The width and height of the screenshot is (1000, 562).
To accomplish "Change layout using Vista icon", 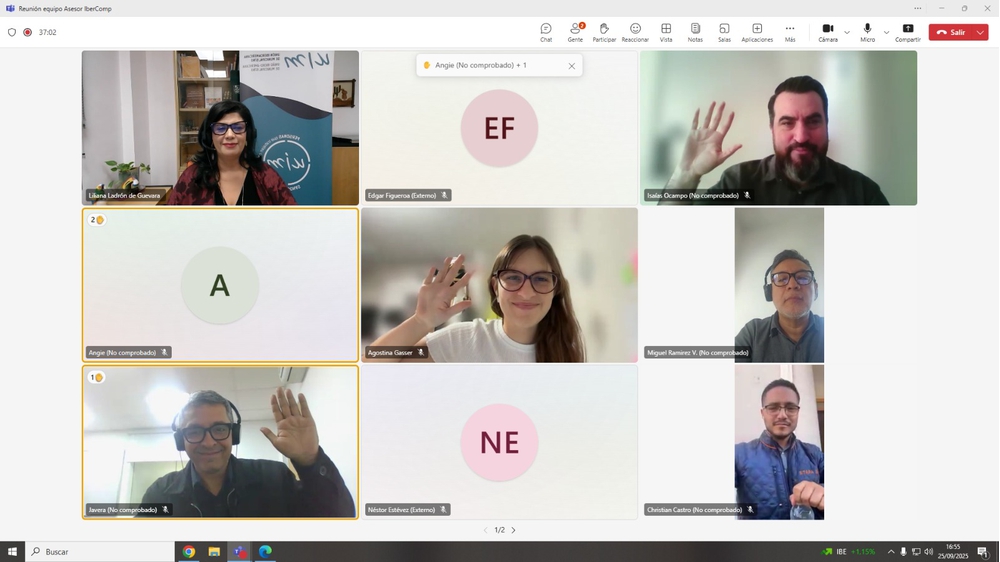I will (x=666, y=32).
